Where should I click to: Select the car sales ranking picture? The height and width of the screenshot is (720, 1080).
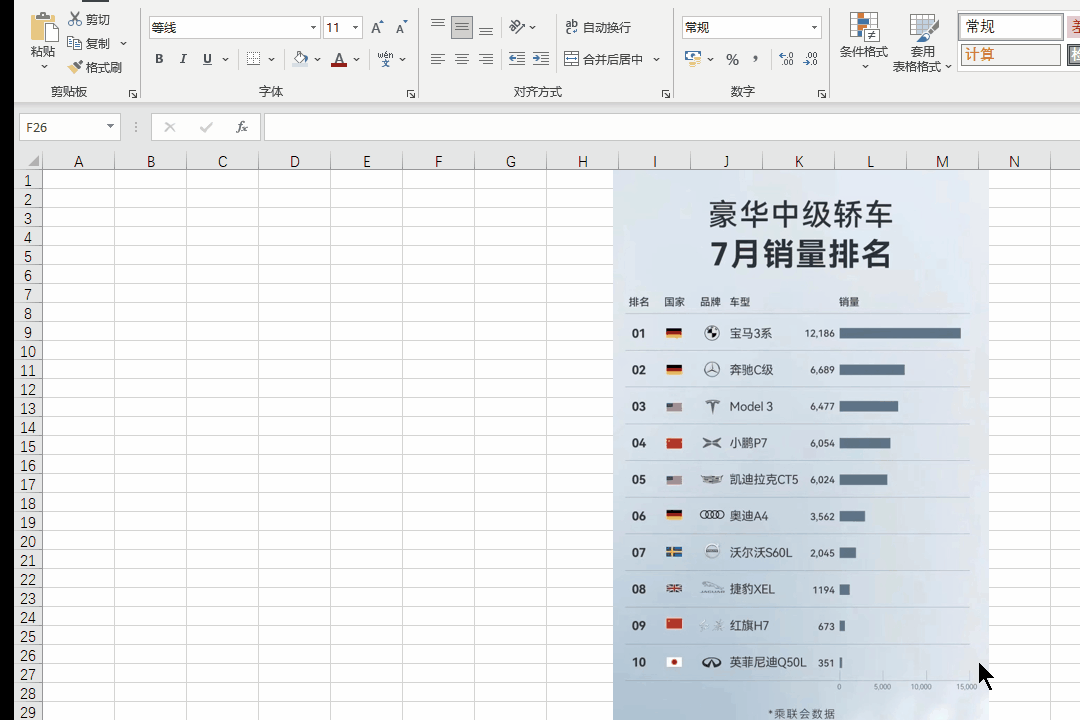click(800, 445)
